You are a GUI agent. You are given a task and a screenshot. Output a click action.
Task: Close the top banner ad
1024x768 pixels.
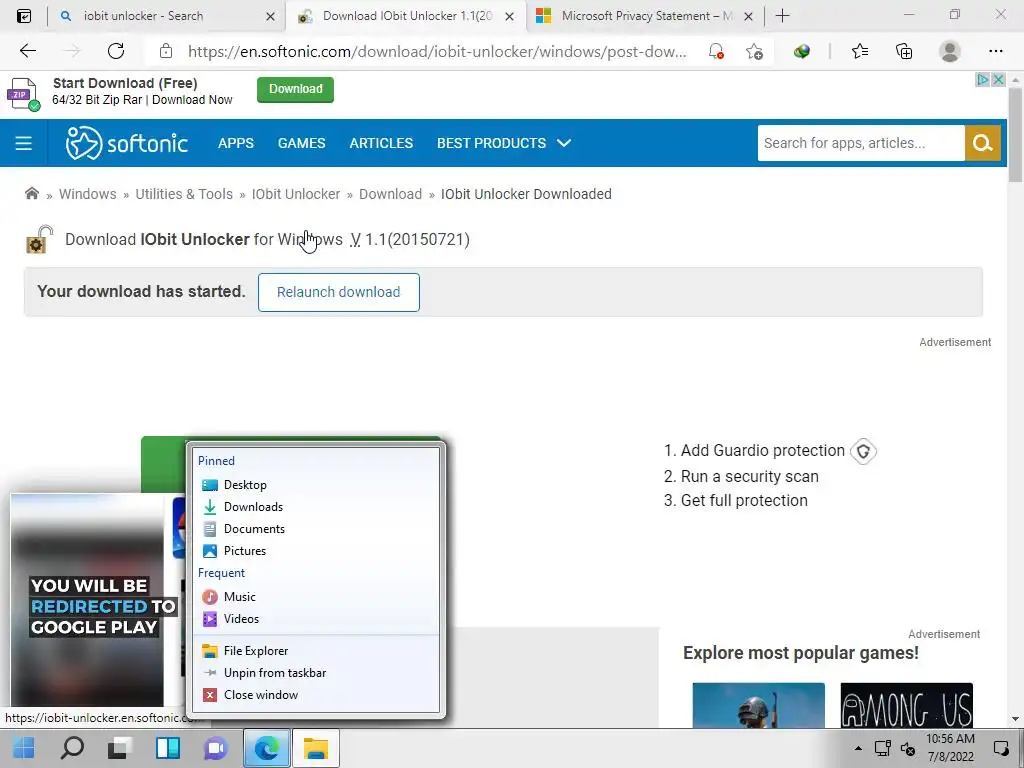(x=998, y=80)
